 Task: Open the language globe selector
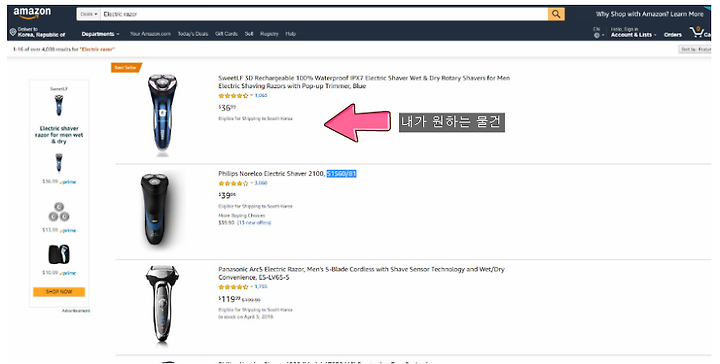click(x=598, y=35)
